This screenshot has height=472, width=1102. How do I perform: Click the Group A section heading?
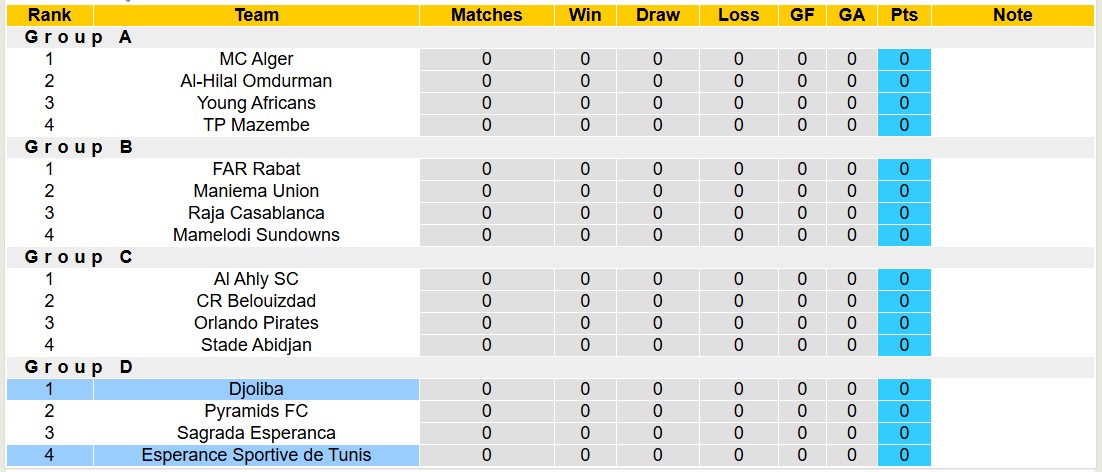[x=79, y=37]
